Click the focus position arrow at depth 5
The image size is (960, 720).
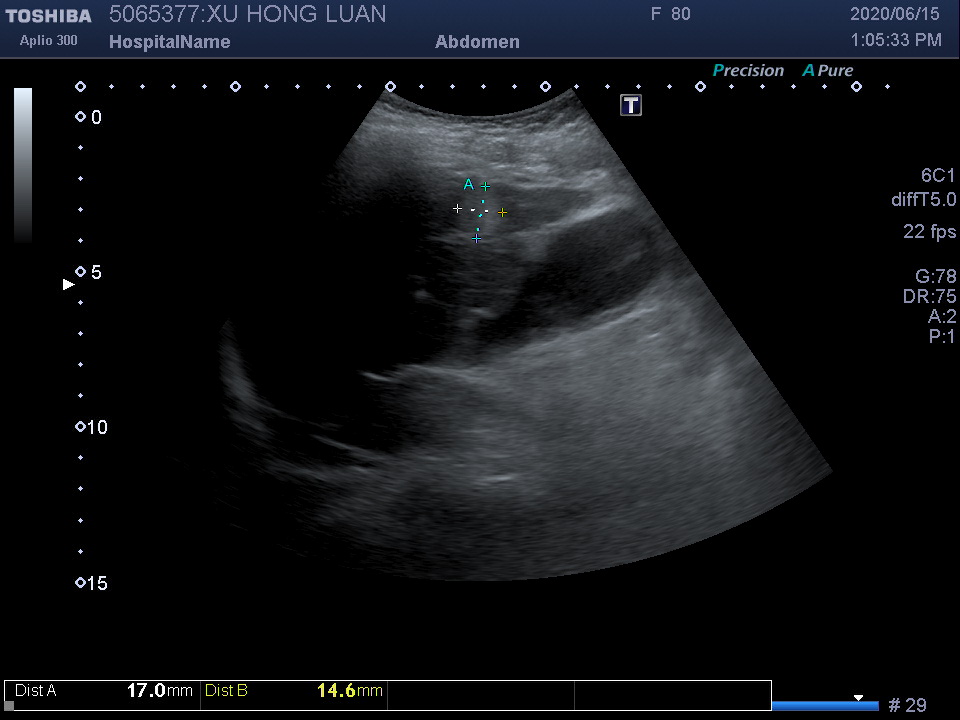68,284
